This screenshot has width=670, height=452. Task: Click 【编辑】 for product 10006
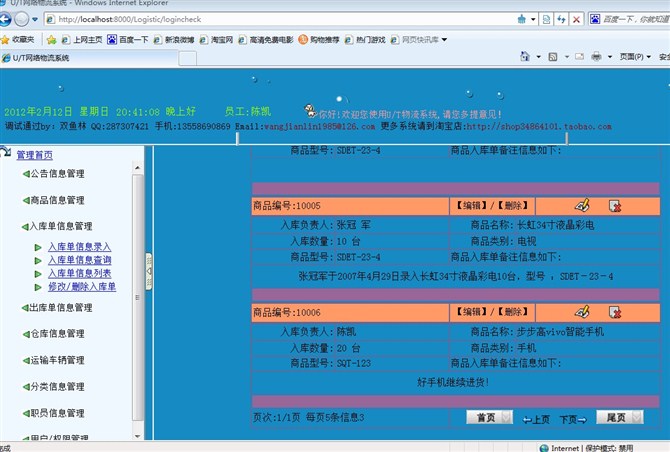[472, 312]
